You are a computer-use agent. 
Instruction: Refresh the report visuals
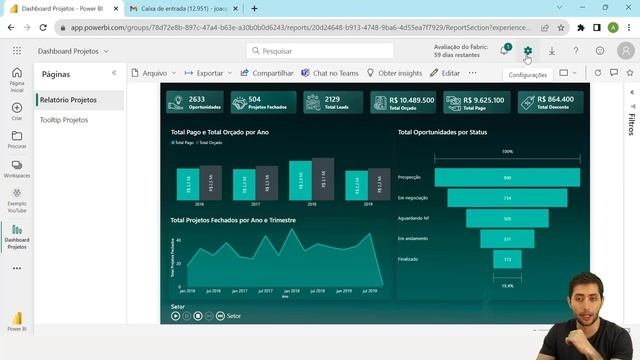pos(598,73)
